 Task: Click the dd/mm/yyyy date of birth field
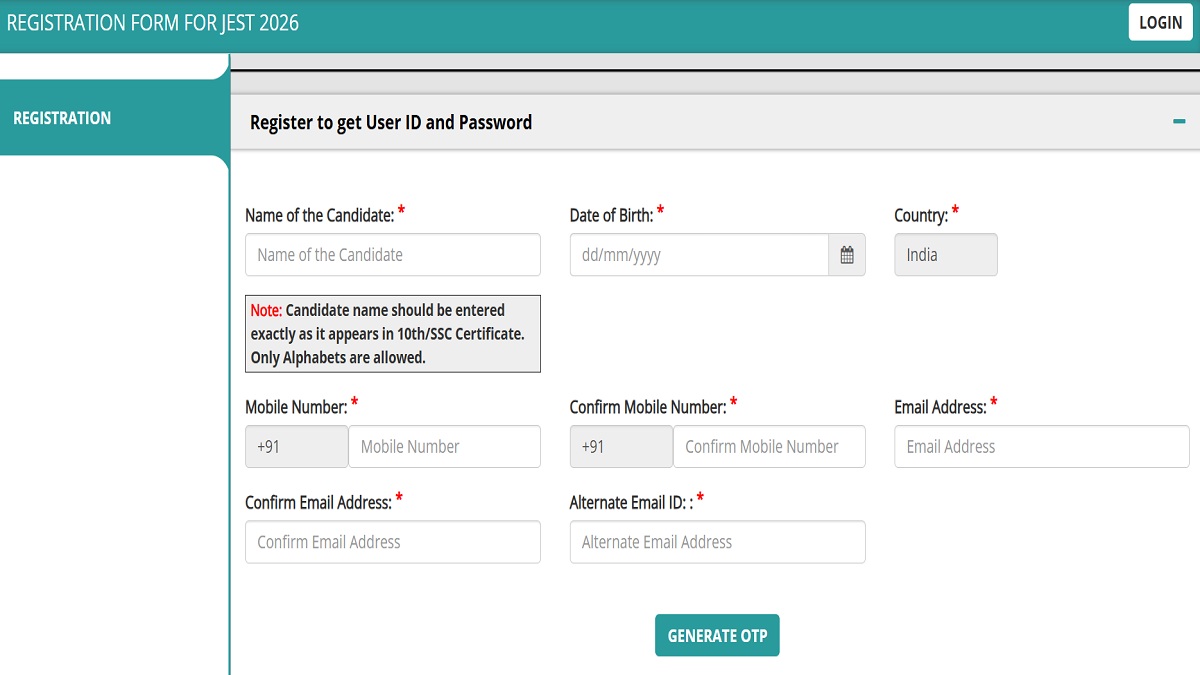(699, 255)
